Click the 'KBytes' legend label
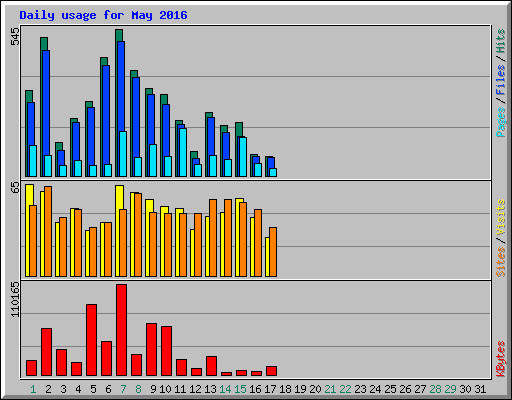Viewport: 512px width, 400px height. click(x=501, y=359)
